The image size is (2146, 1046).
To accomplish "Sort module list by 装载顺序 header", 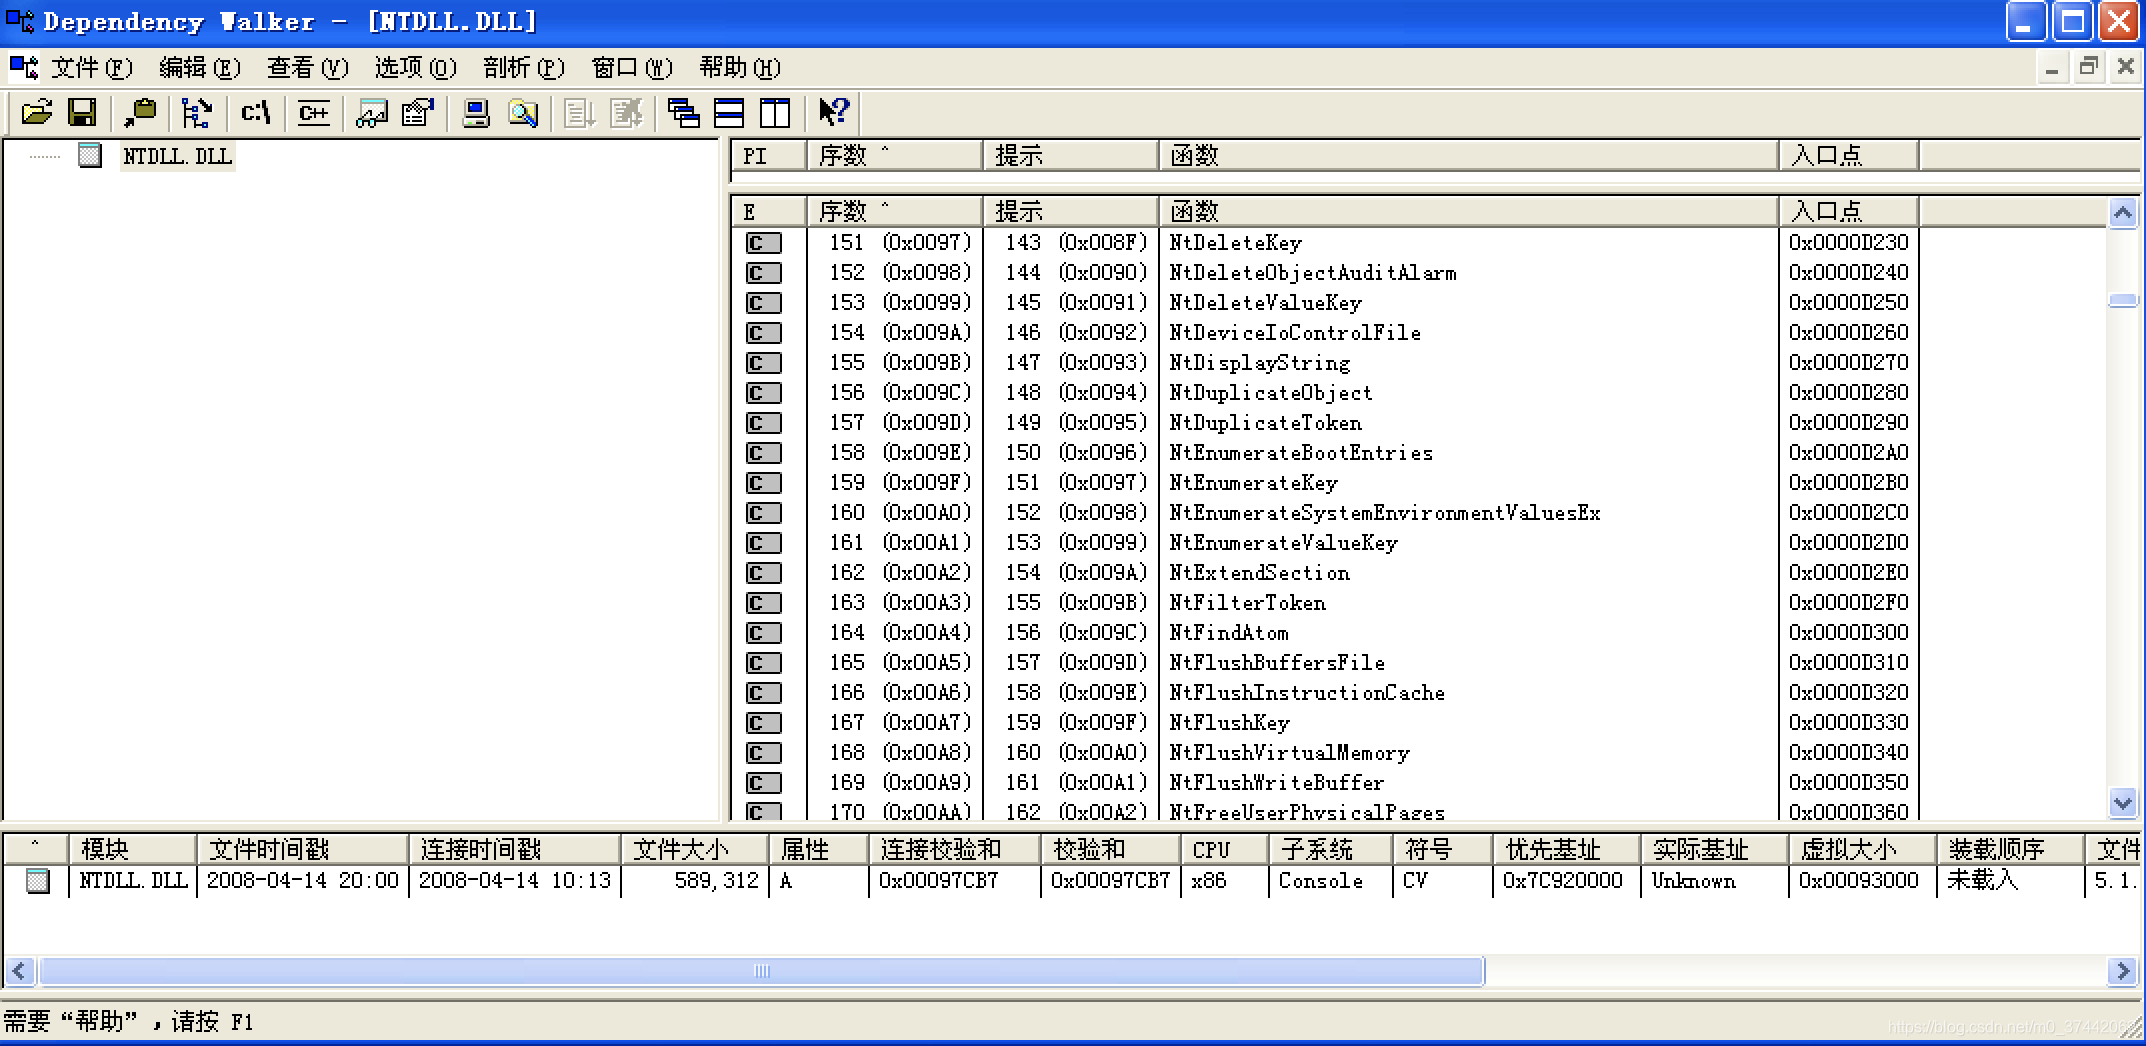I will click(x=2011, y=849).
